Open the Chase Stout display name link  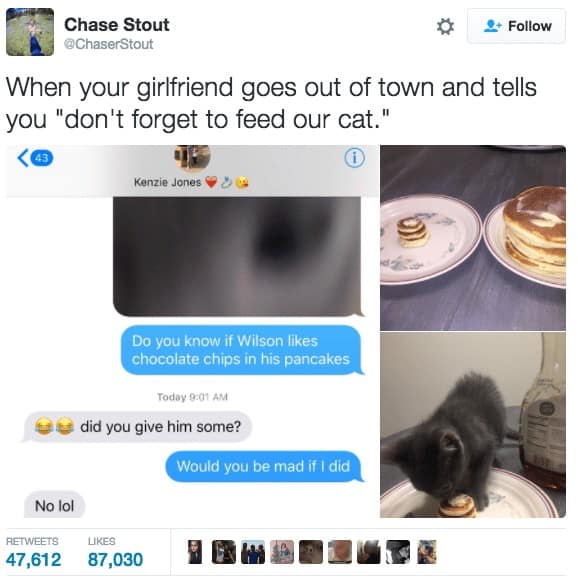tap(117, 25)
